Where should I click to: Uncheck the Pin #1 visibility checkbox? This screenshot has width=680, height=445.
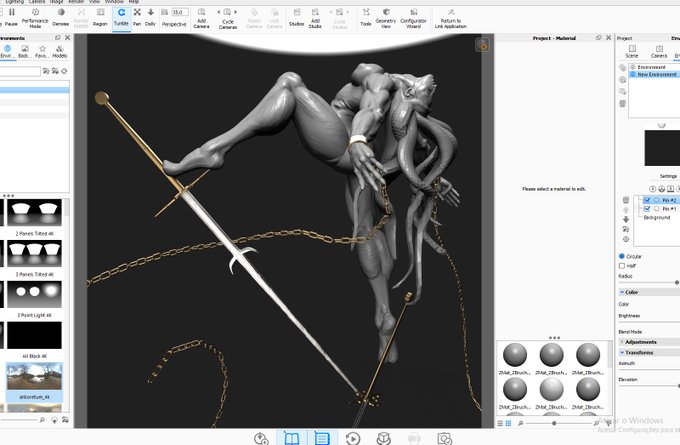[x=647, y=209]
